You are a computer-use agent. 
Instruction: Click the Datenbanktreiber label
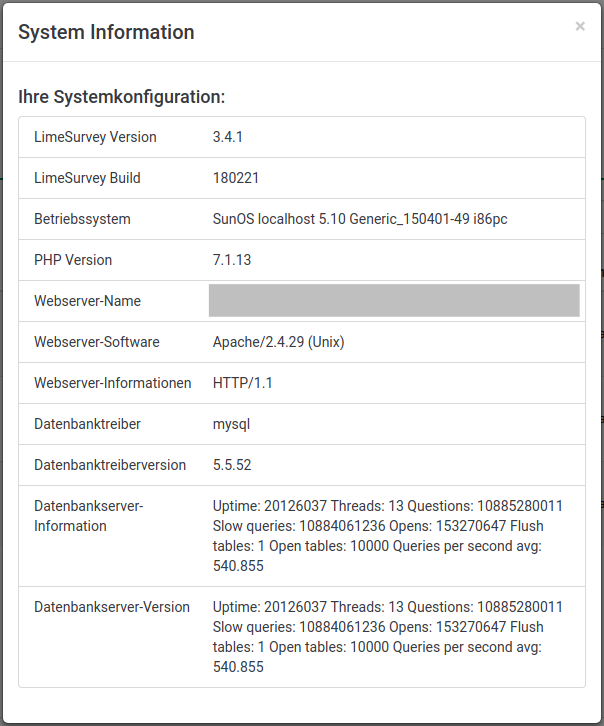[87, 424]
